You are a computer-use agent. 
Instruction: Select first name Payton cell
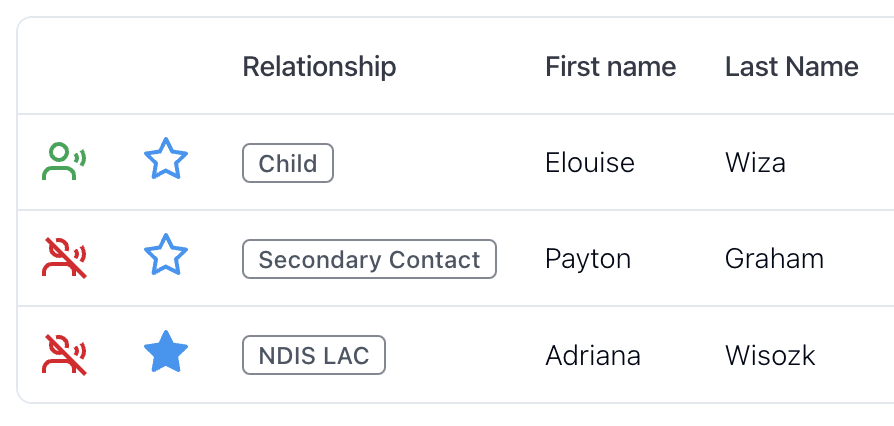(x=588, y=259)
